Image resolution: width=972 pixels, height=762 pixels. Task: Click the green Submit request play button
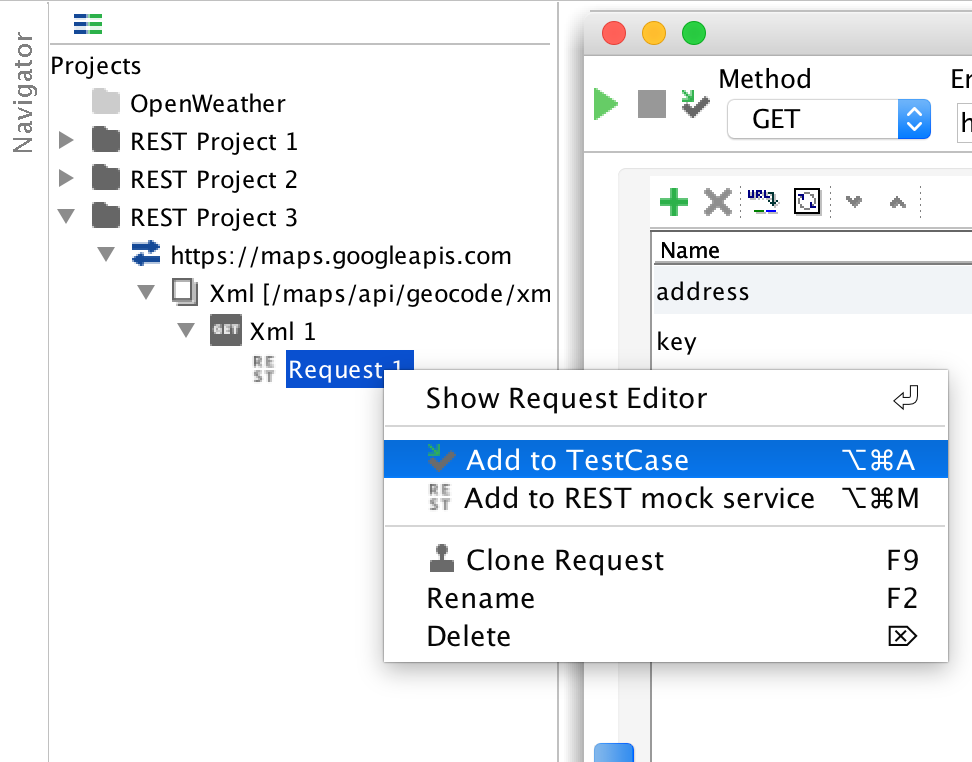point(605,104)
